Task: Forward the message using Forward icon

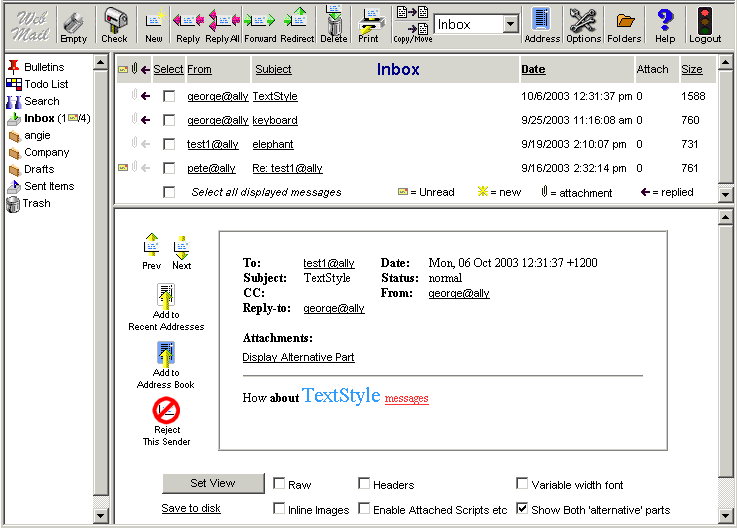Action: (x=260, y=21)
